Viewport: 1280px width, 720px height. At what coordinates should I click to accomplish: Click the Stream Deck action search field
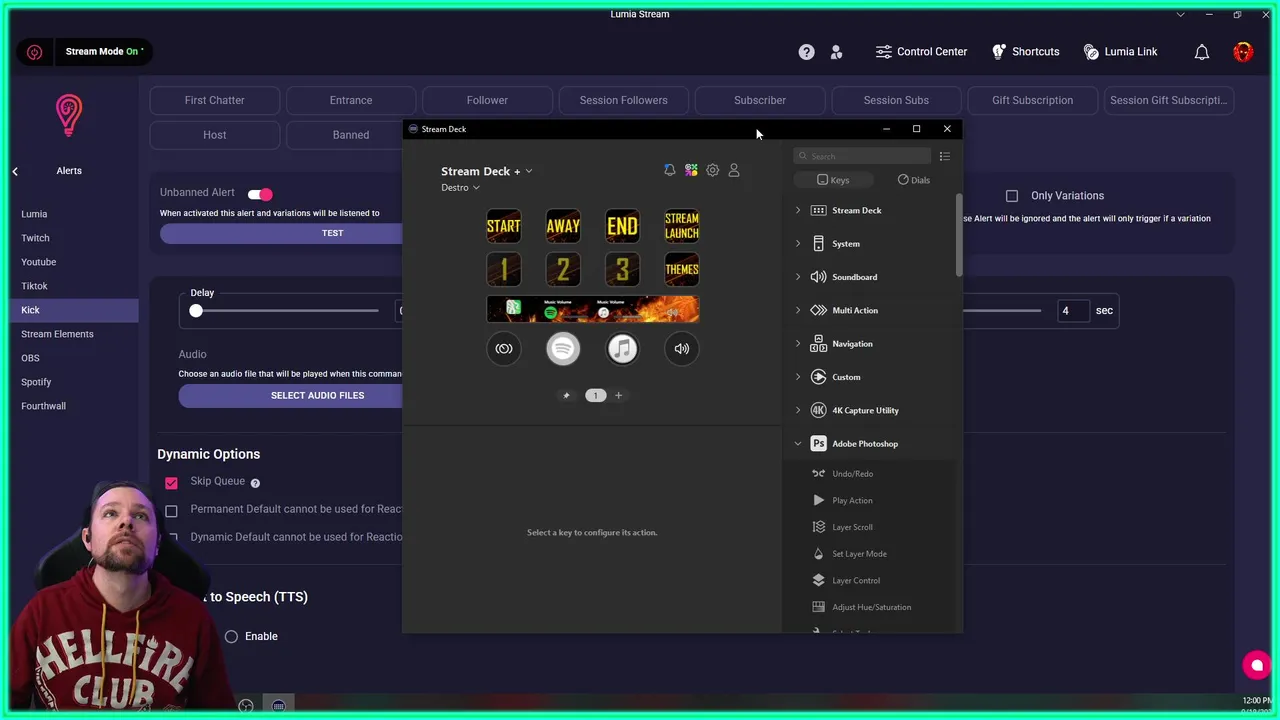[x=863, y=156]
